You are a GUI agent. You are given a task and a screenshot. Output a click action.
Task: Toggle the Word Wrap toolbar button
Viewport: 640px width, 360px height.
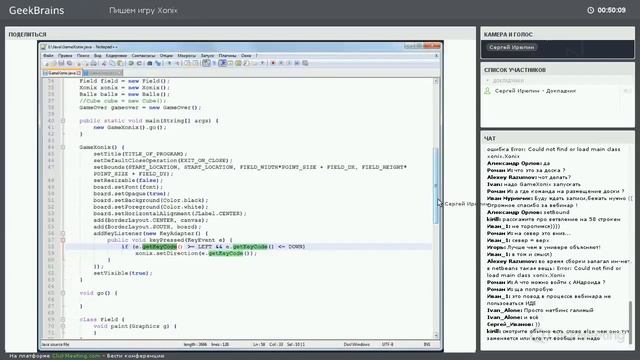[206, 63]
